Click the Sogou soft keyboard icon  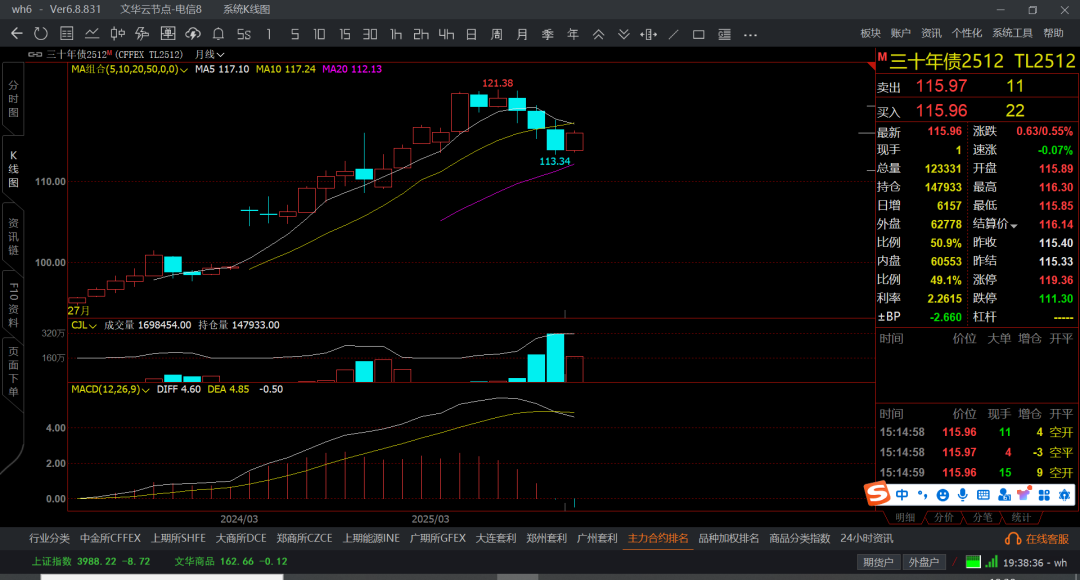click(x=983, y=495)
